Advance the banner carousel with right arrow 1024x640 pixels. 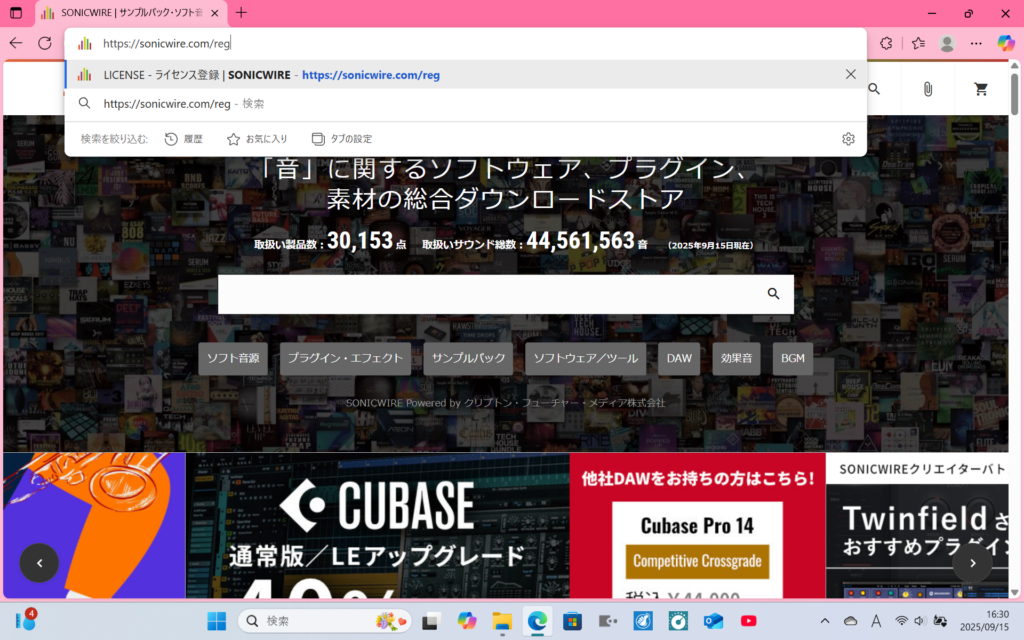click(x=972, y=563)
